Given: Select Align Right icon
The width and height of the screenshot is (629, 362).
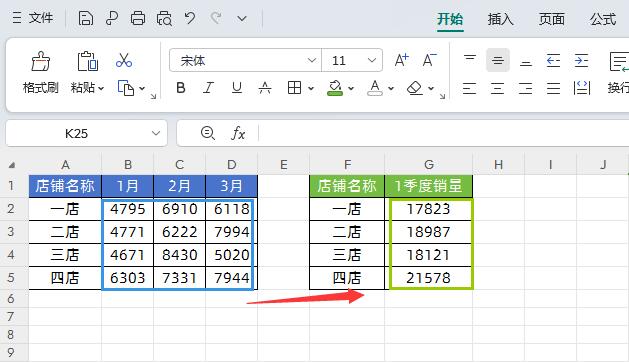Looking at the screenshot, I should click(526, 88).
